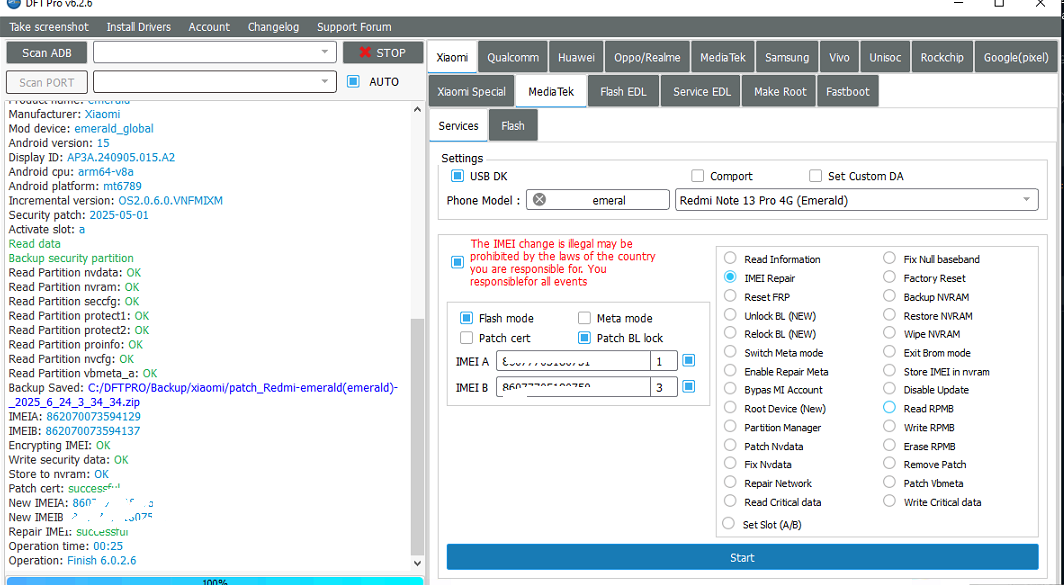Switch to Samsung tab
The width and height of the screenshot is (1064, 585).
786,57
